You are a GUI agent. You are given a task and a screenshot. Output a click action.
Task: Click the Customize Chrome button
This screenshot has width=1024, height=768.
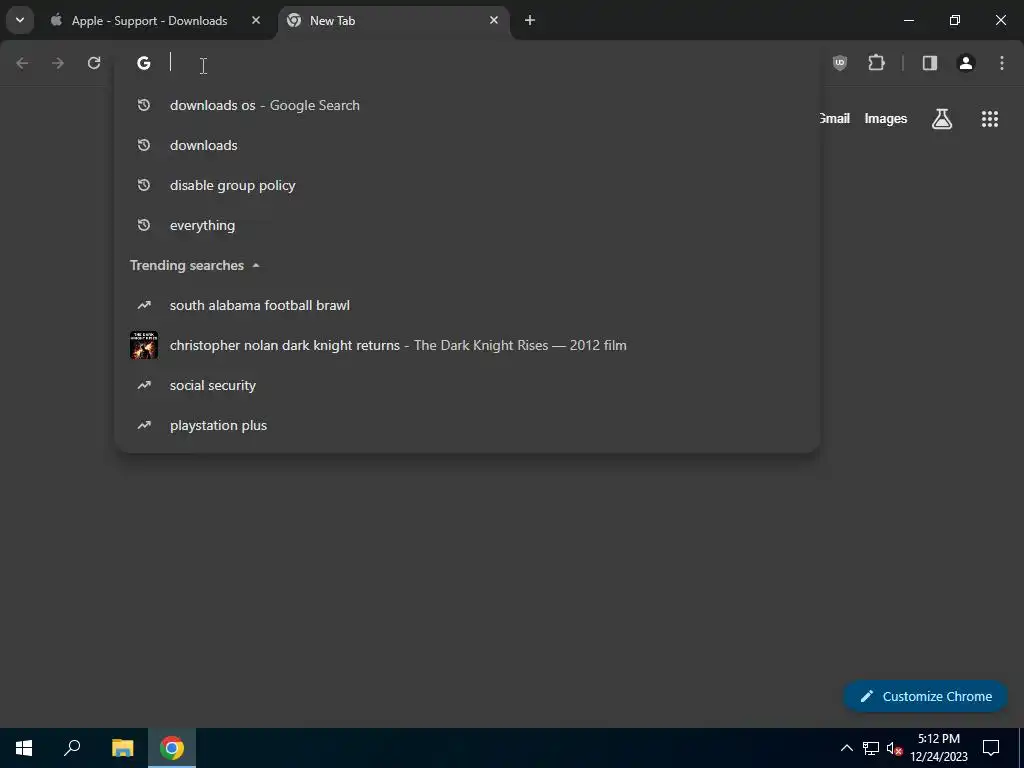[925, 696]
